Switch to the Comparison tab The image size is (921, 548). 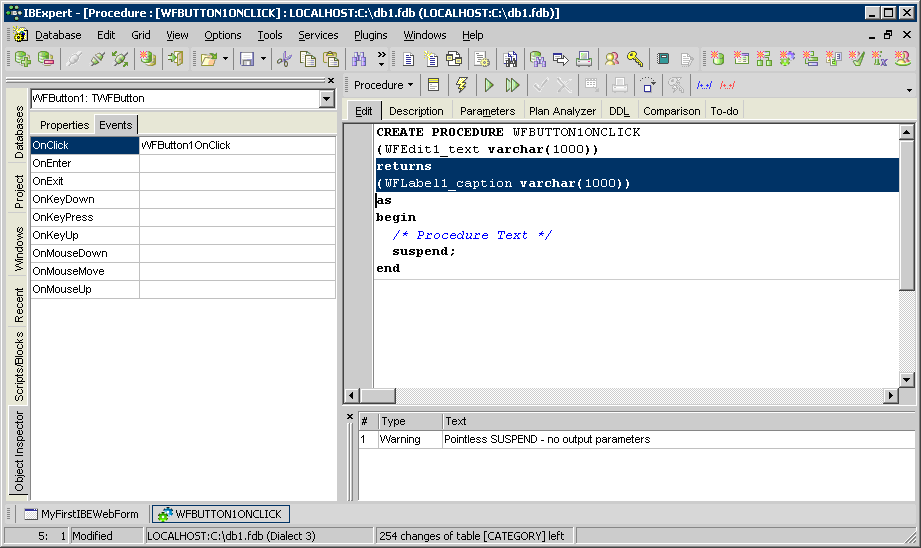[671, 111]
